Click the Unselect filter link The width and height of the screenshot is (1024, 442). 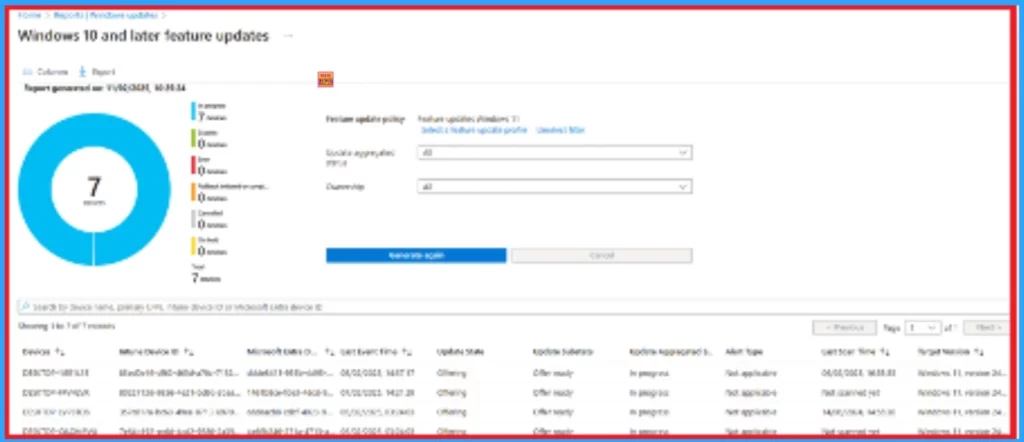[560, 130]
